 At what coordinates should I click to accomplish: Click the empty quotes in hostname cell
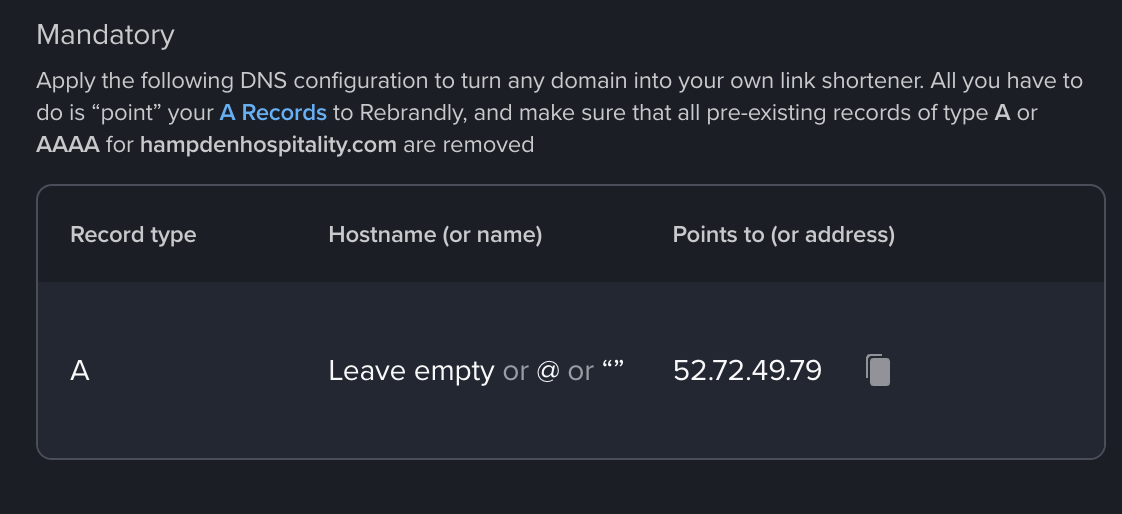(x=612, y=371)
